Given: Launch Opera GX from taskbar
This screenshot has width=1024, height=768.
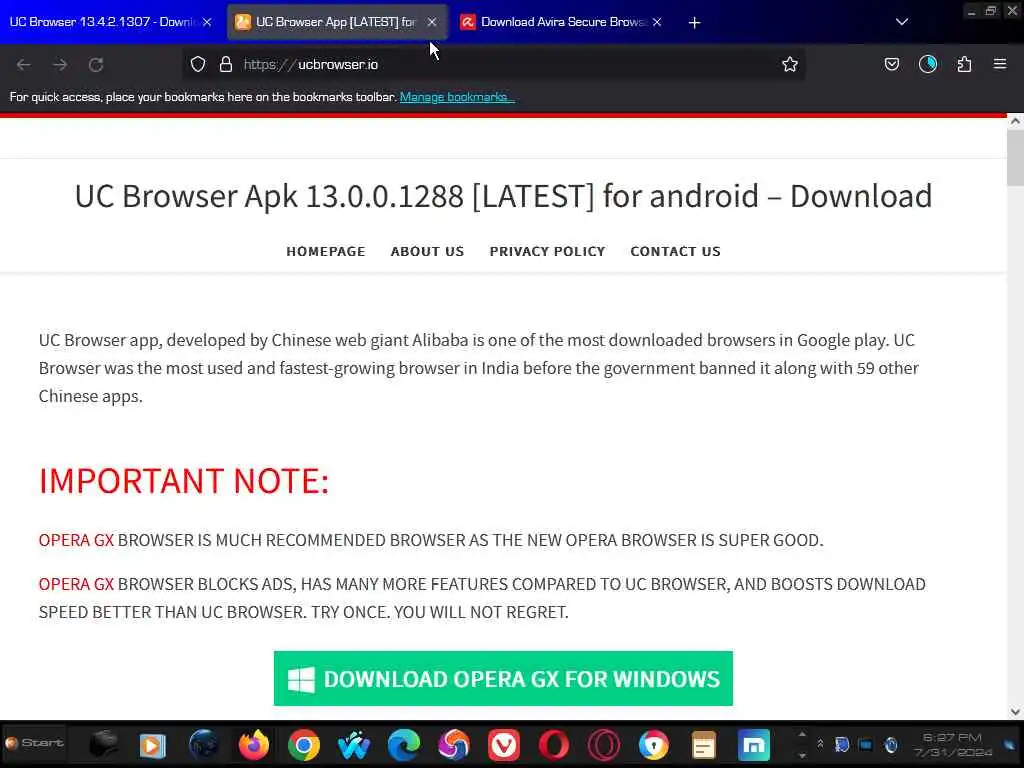Looking at the screenshot, I should point(604,745).
